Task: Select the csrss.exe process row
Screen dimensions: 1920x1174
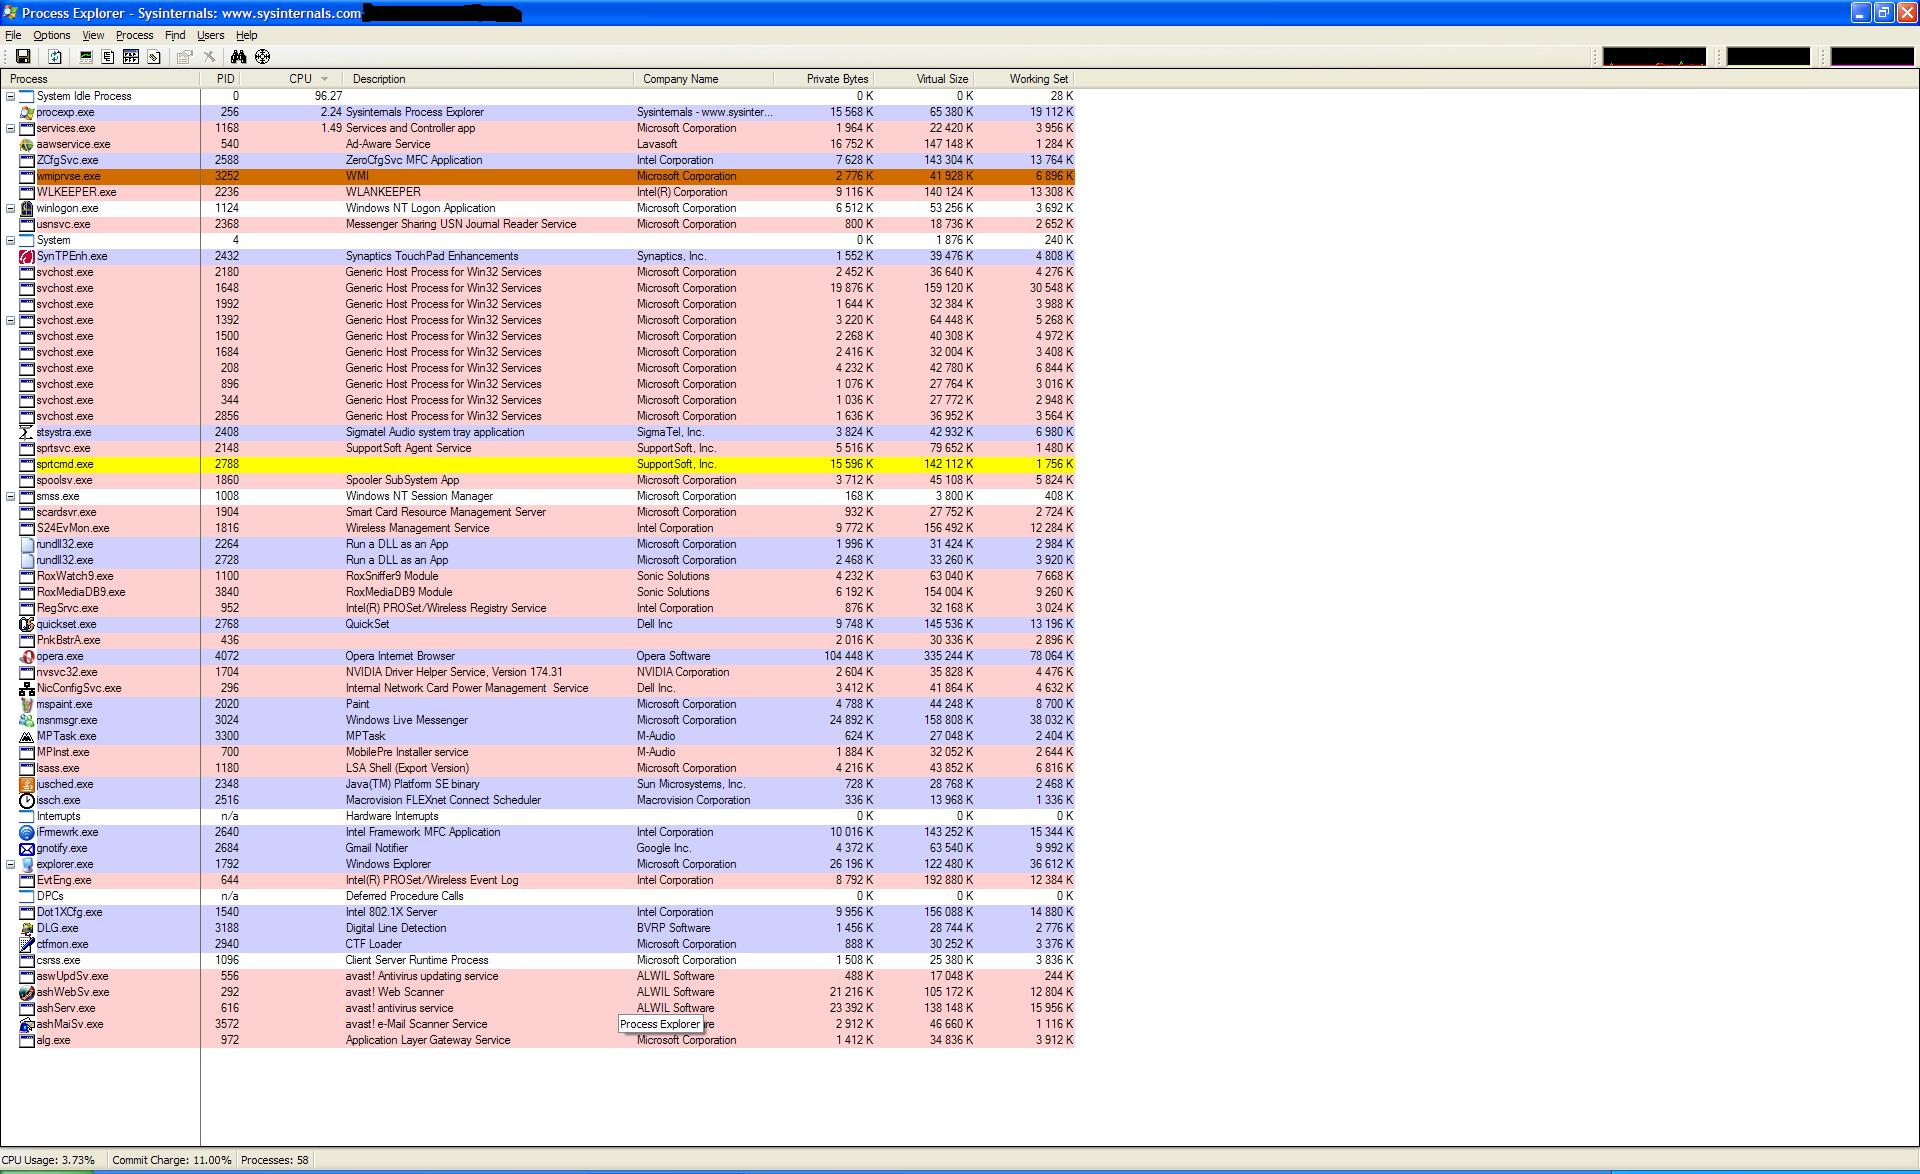Action: click(538, 960)
